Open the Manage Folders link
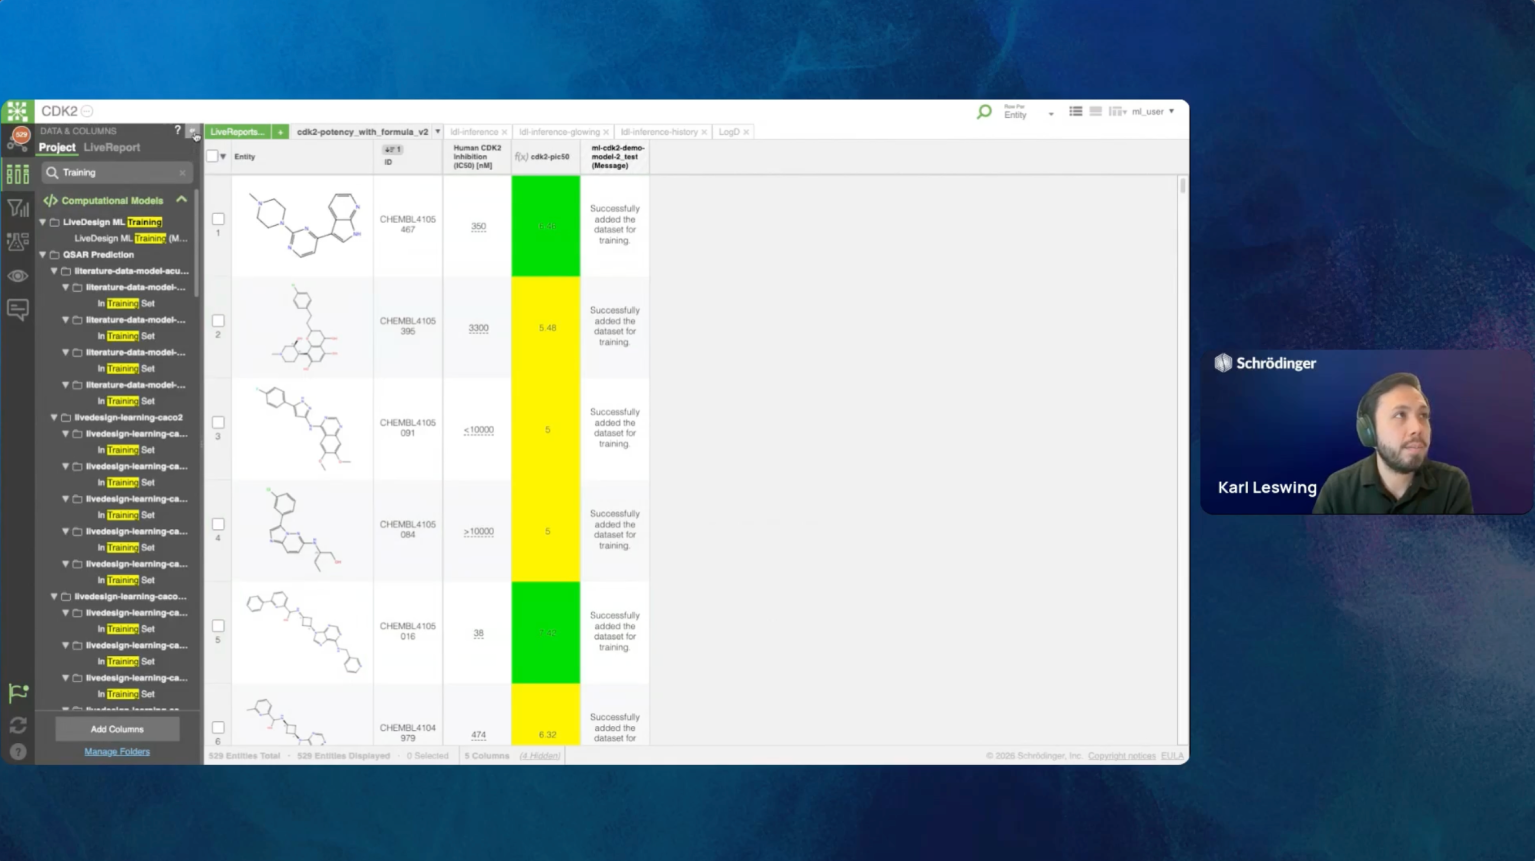Image resolution: width=1535 pixels, height=861 pixels. pyautogui.click(x=117, y=752)
